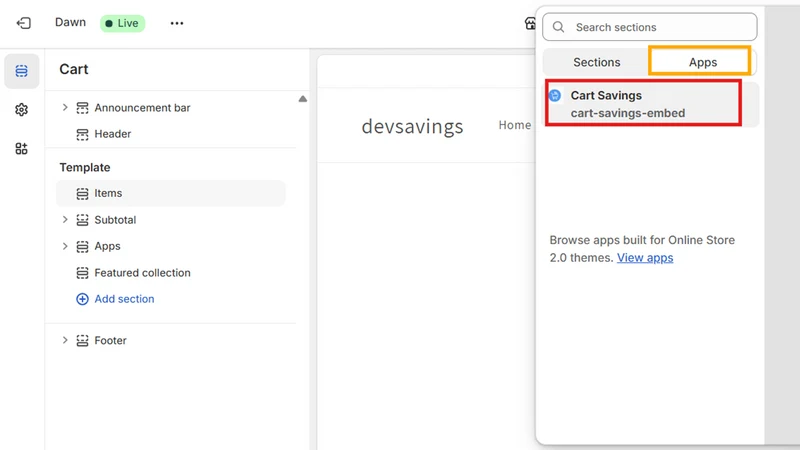
Task: Click the Cart page heading
Action: [x=74, y=69]
